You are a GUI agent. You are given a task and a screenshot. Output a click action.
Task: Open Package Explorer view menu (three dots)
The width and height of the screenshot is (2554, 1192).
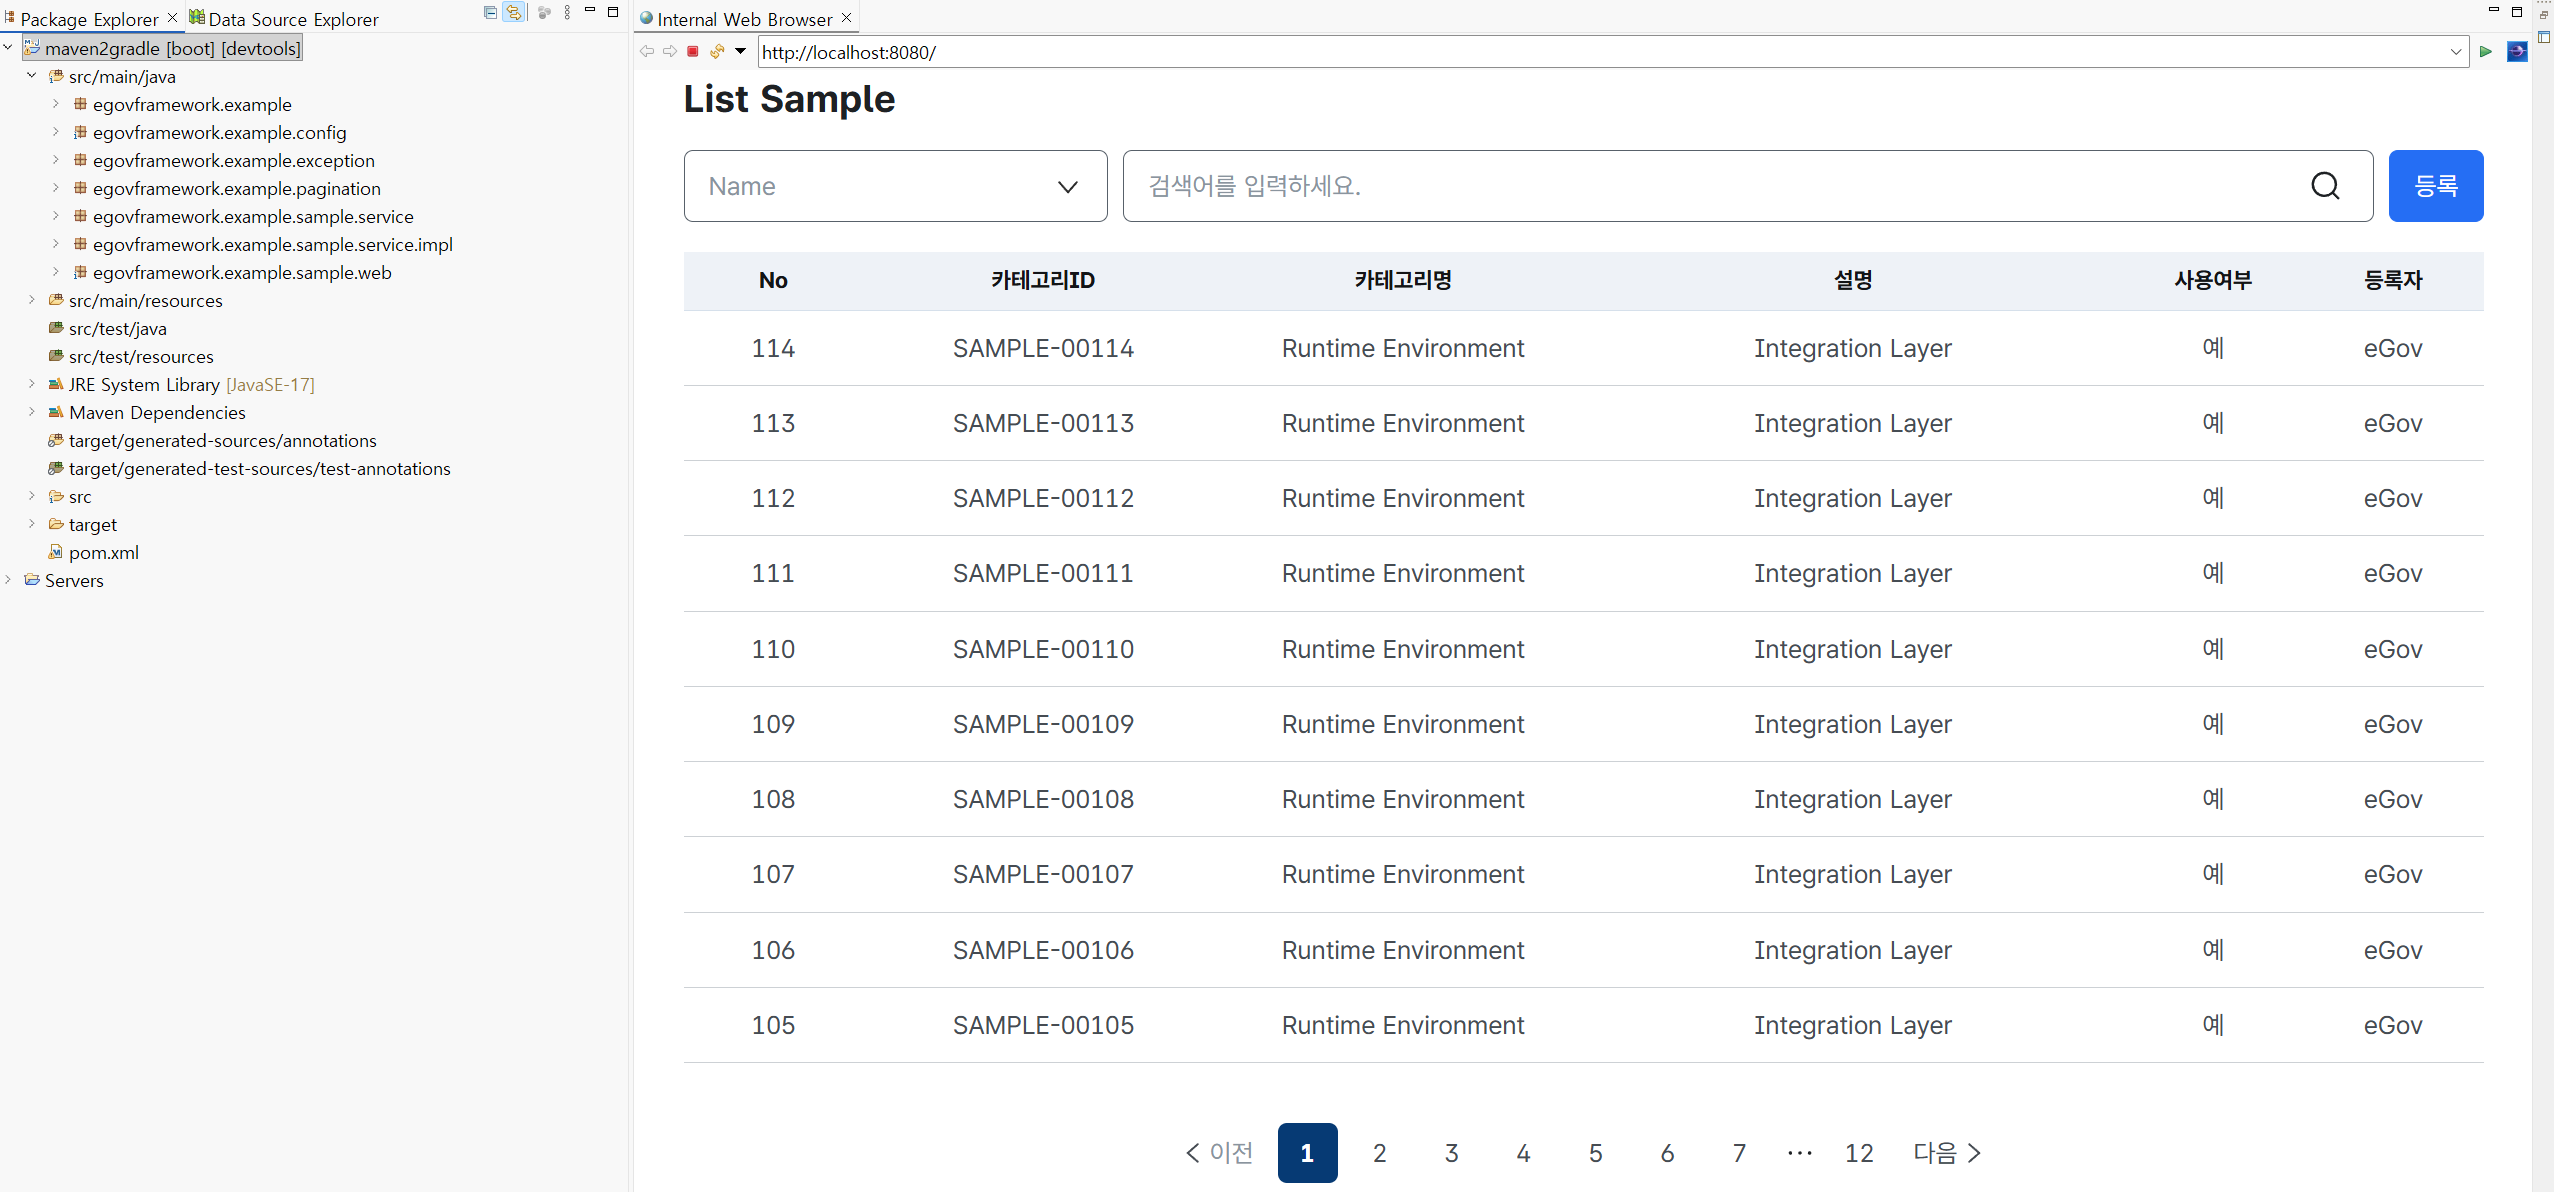click(x=567, y=13)
